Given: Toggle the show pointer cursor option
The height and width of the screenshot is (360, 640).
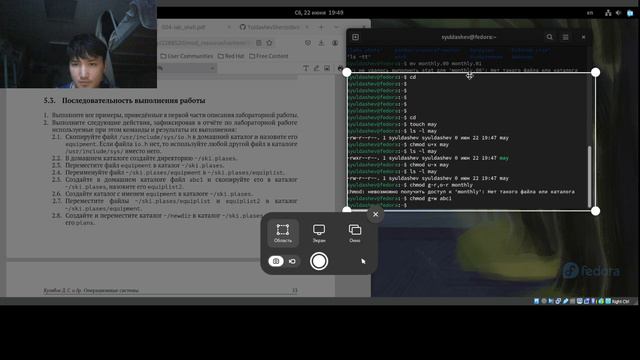Looking at the screenshot, I should click(363, 261).
